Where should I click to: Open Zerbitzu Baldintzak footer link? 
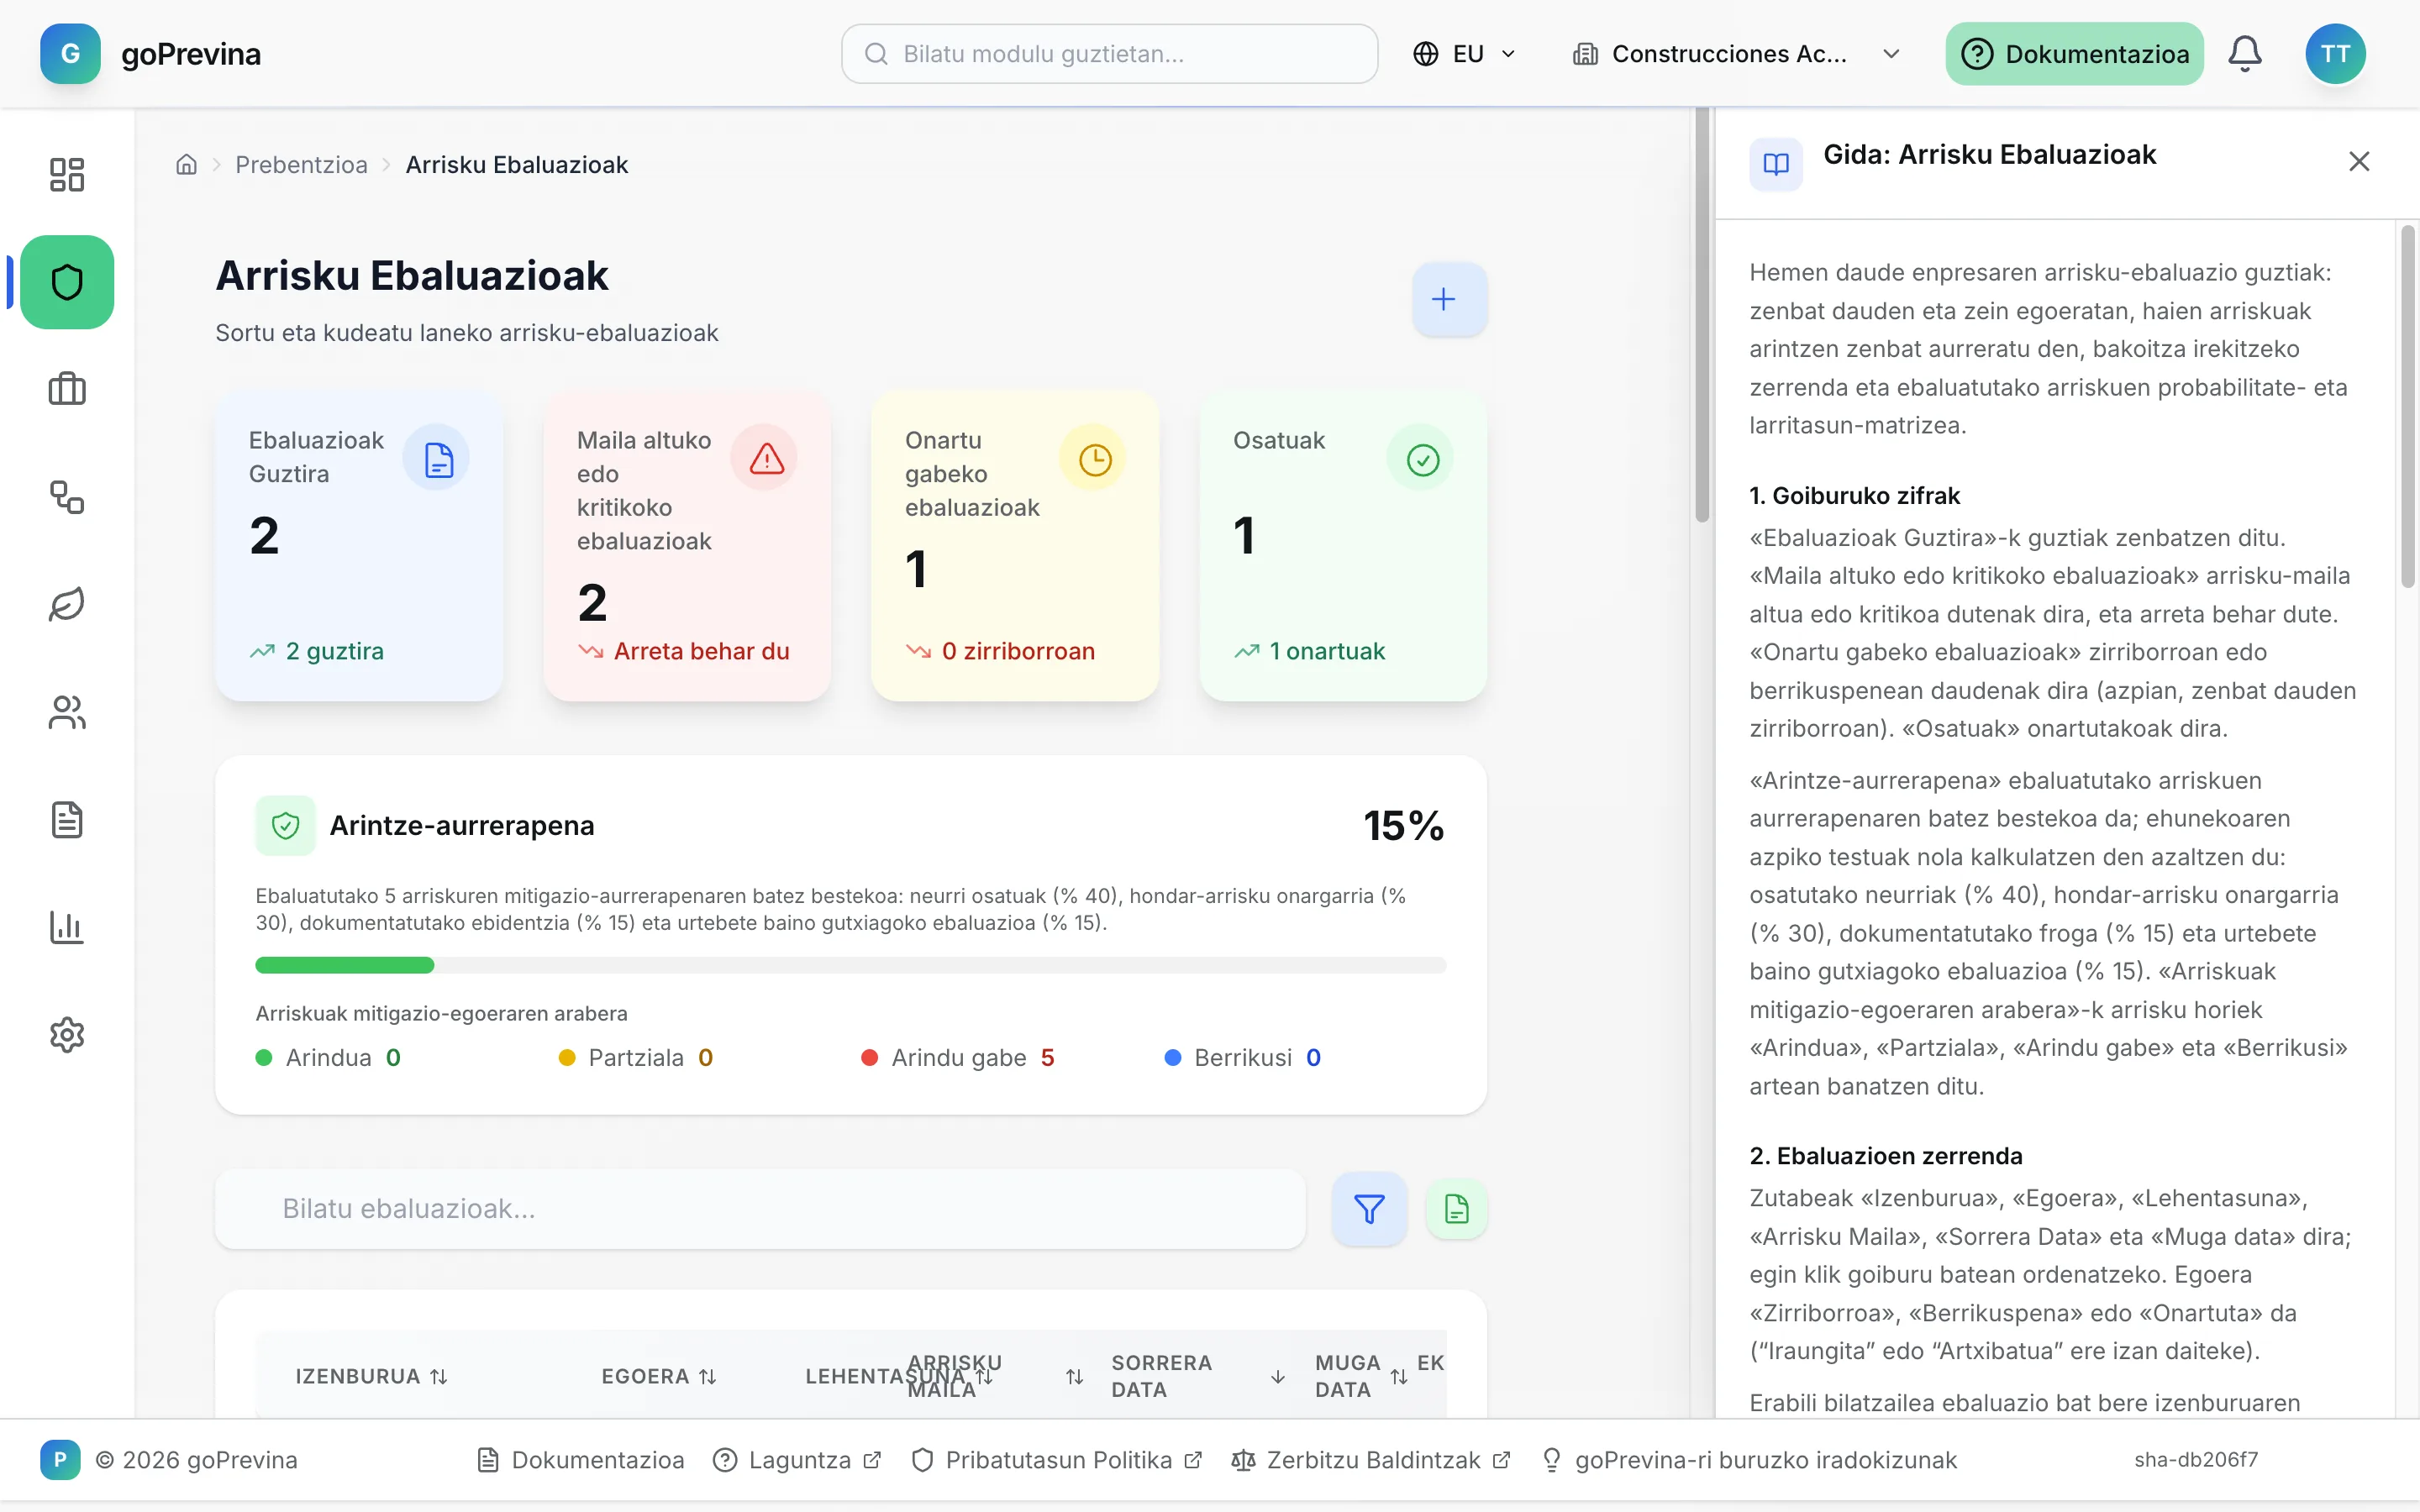click(1371, 1460)
